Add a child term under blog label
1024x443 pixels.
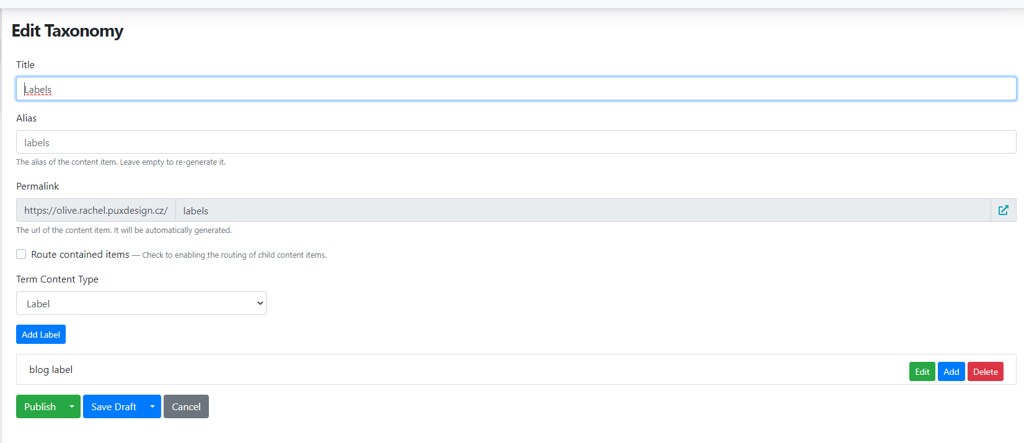[951, 372]
